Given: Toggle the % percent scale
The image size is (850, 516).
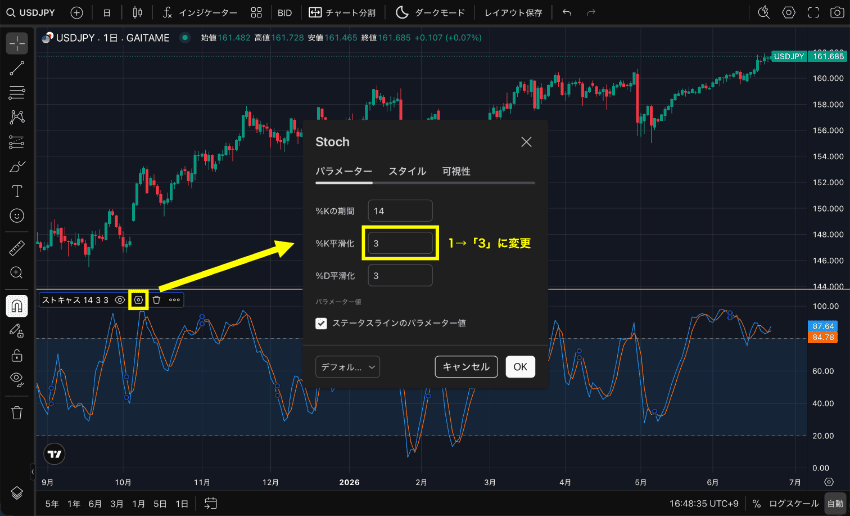Looking at the screenshot, I should click(x=757, y=504).
